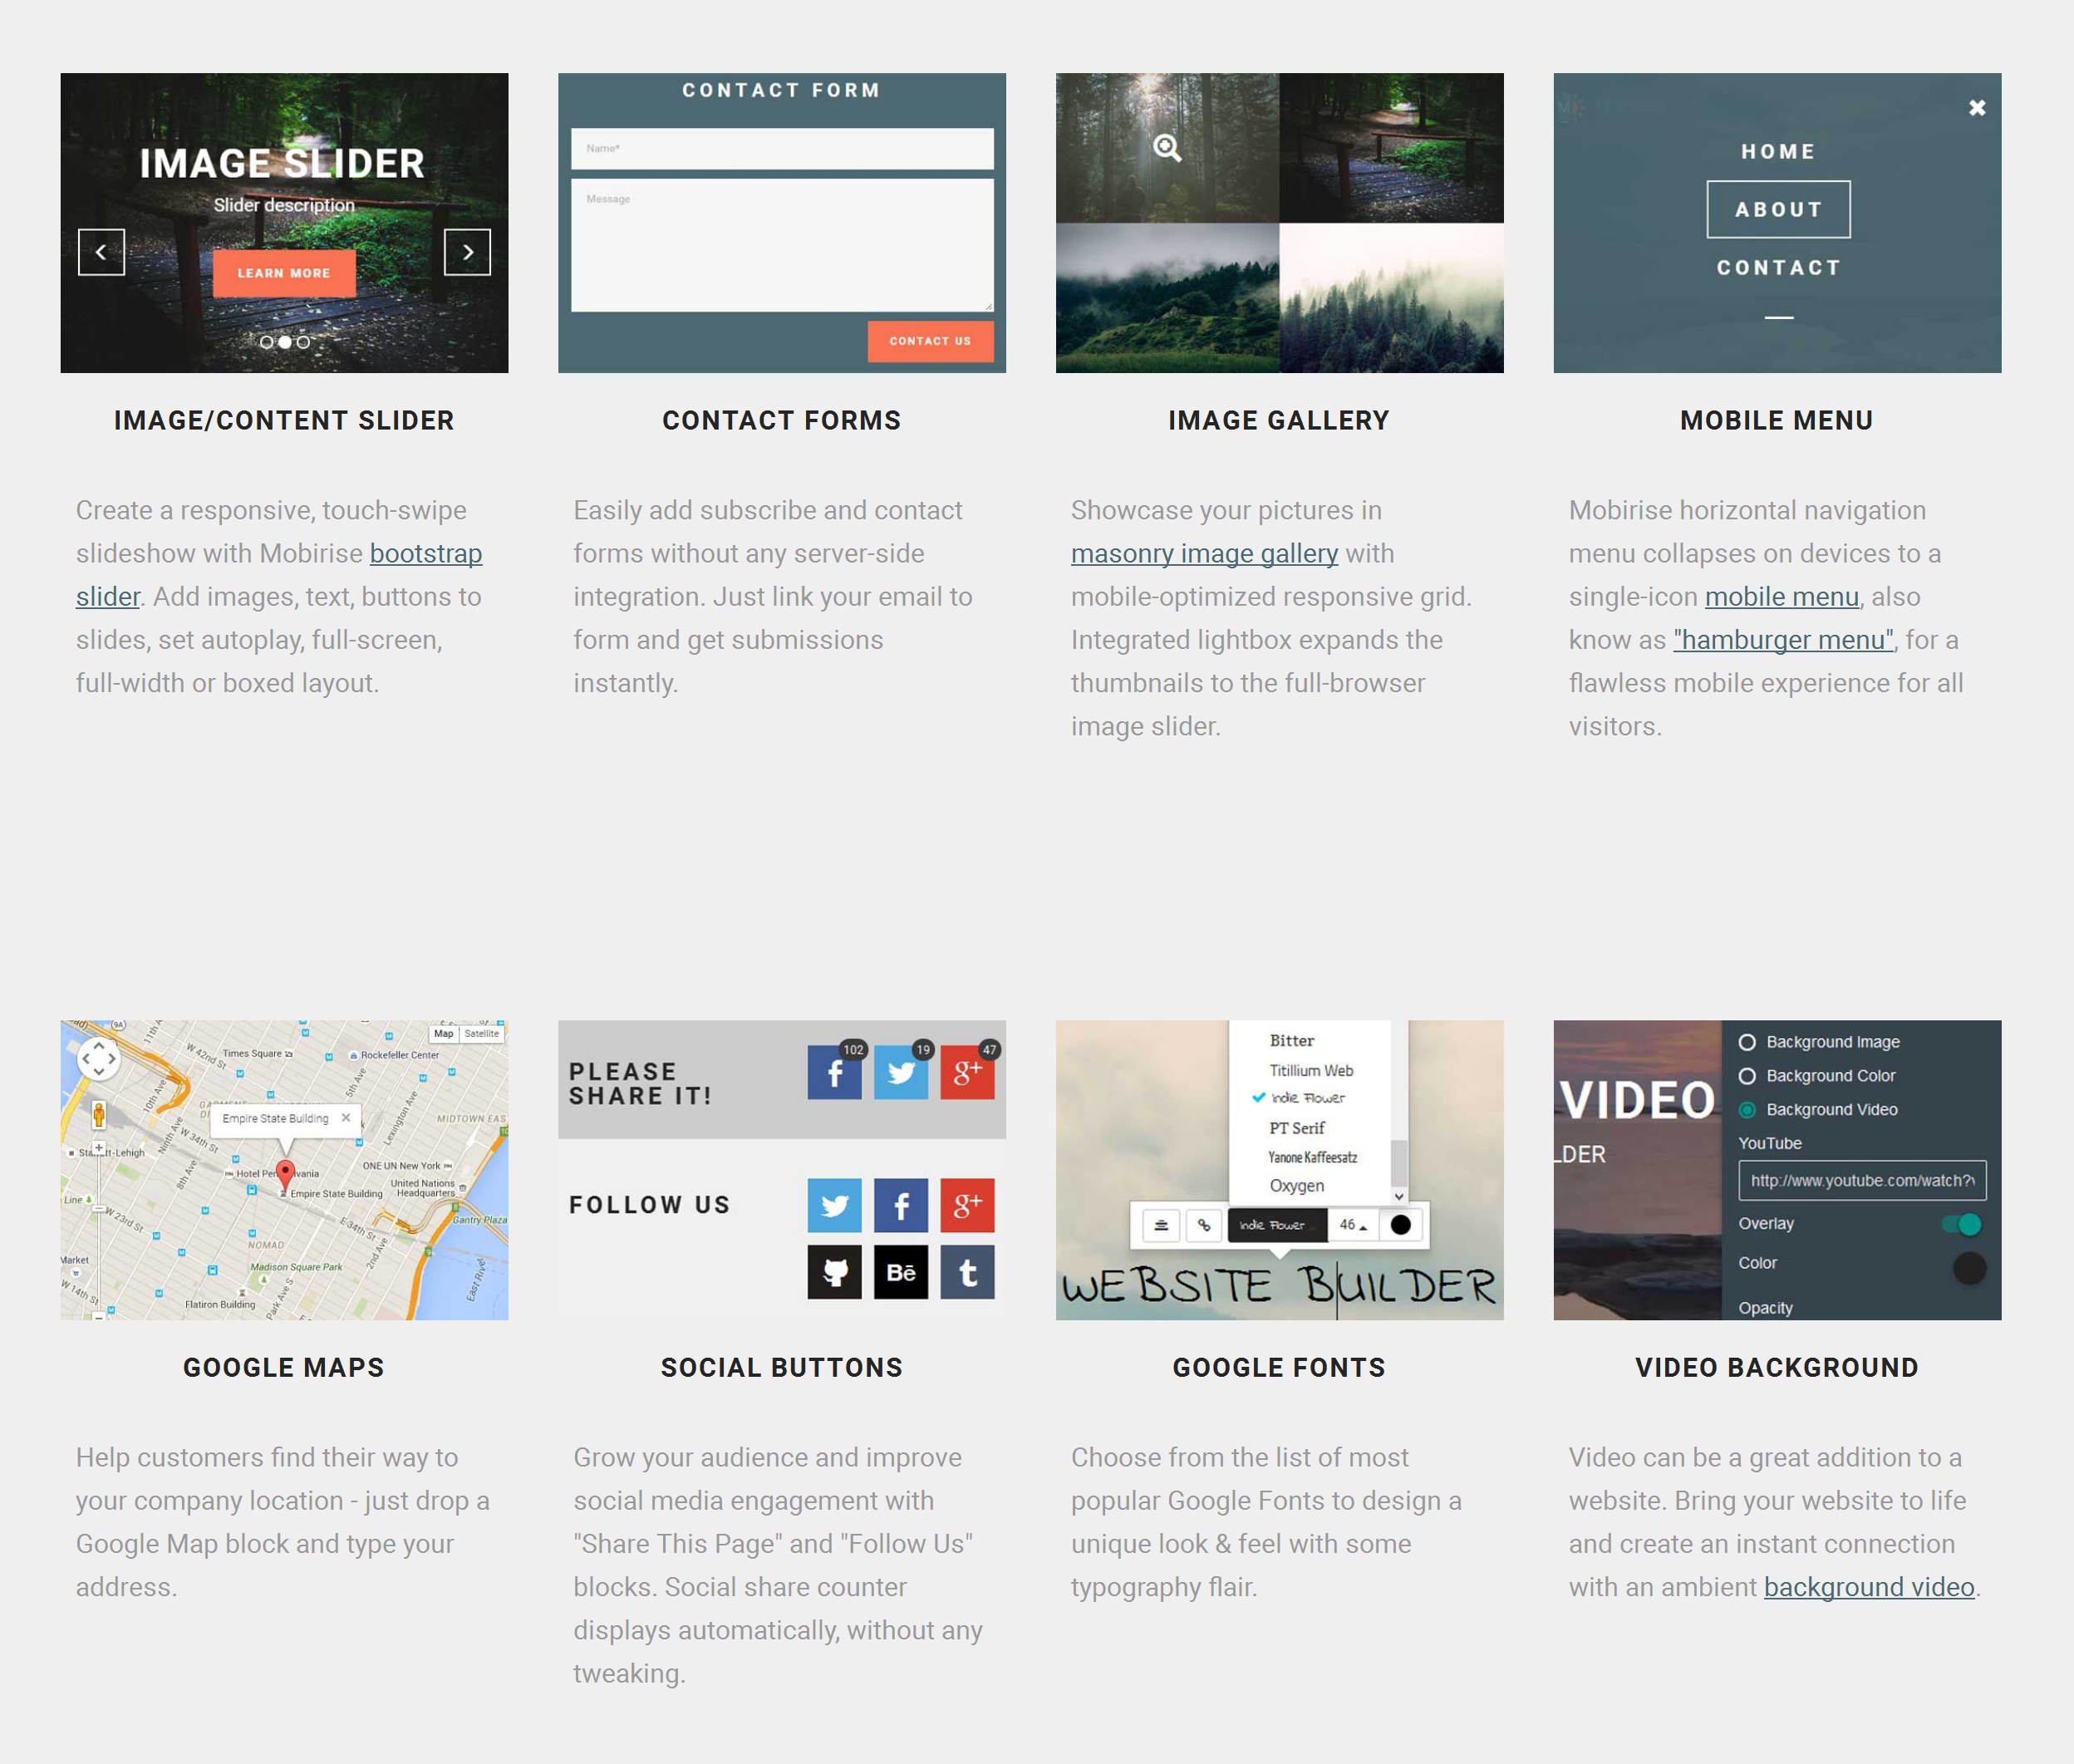Click the Behance icon in follow section
The width and height of the screenshot is (2074, 1764).
click(902, 1272)
